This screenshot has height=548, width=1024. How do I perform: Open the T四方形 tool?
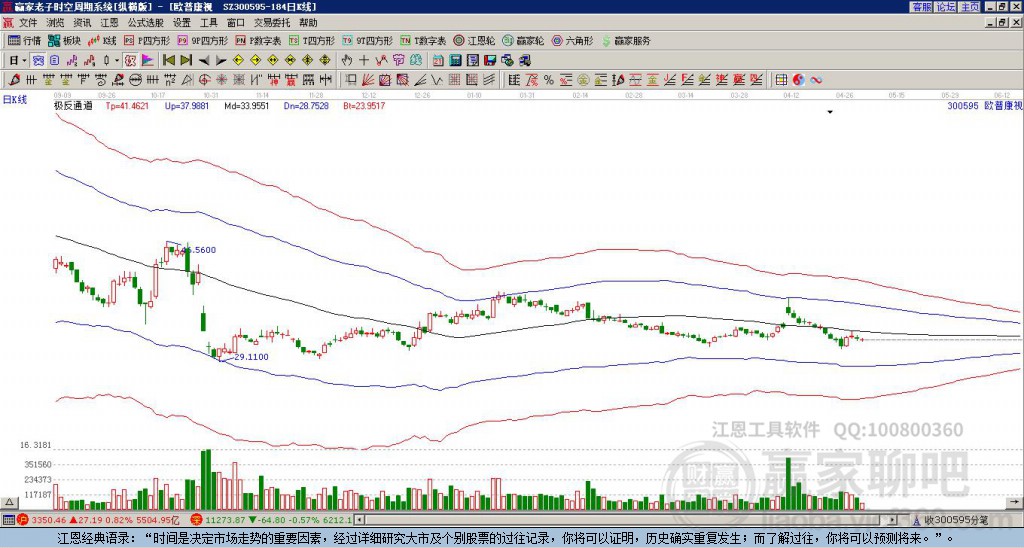click(x=312, y=40)
